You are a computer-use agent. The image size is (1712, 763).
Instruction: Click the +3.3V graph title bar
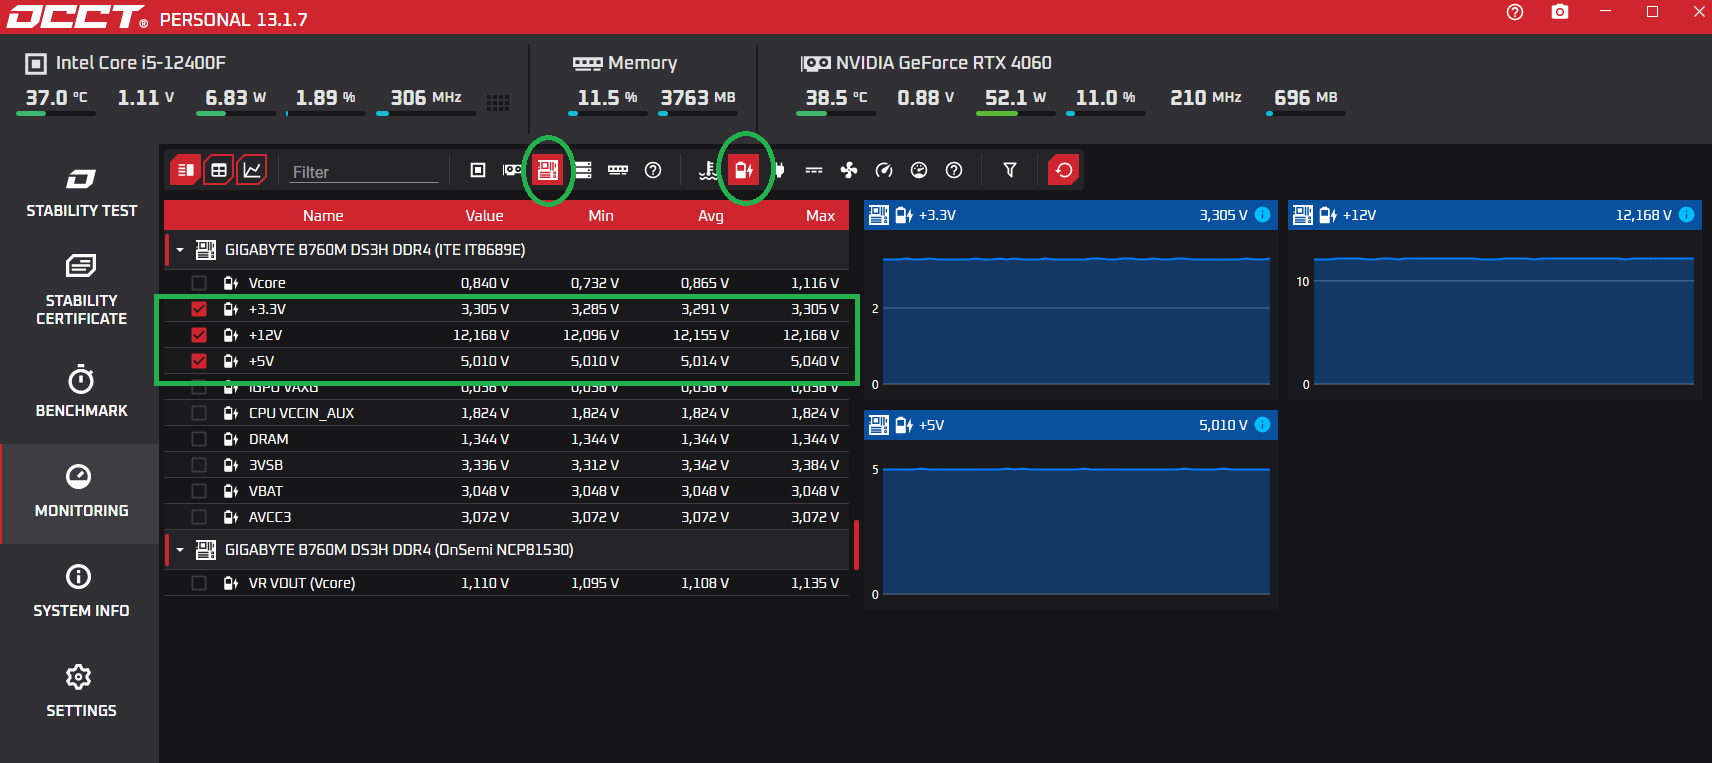click(x=1071, y=215)
